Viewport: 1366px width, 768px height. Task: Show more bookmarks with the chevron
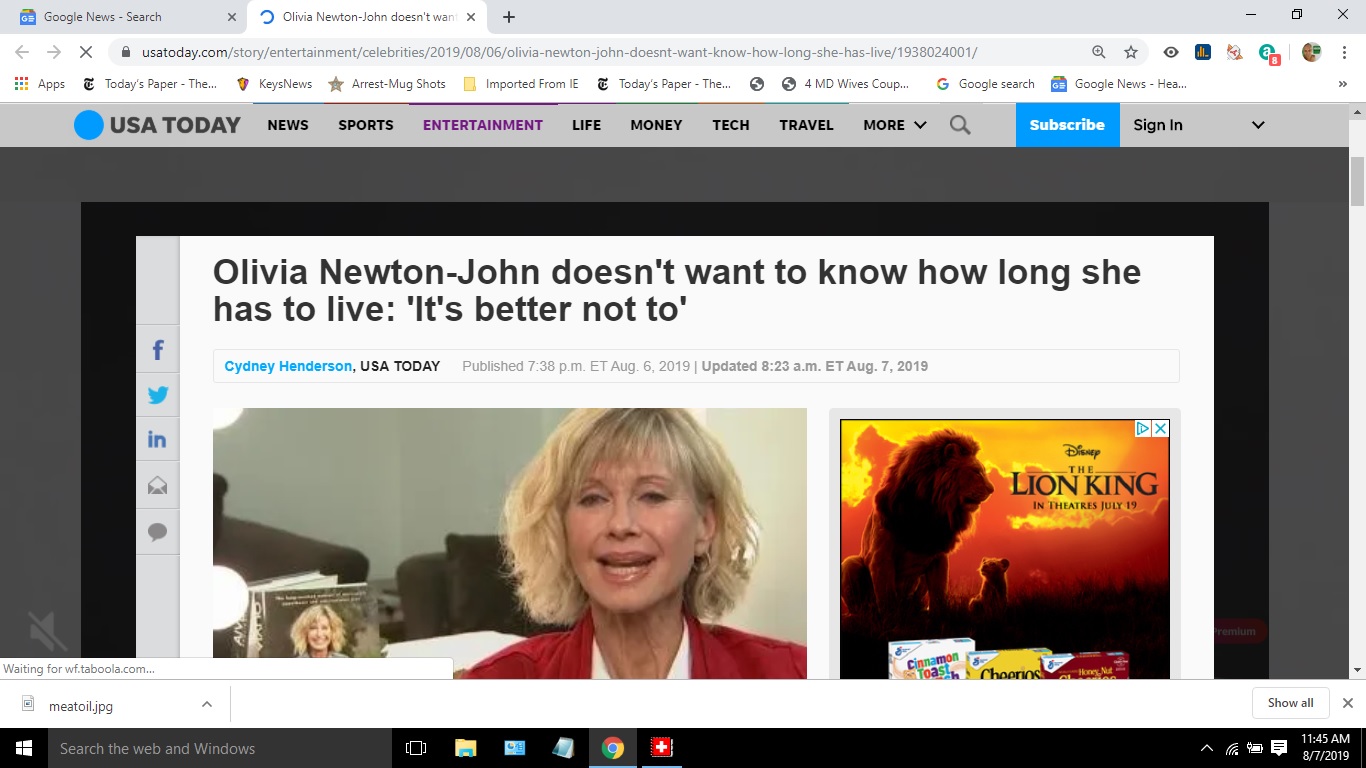click(x=1342, y=84)
